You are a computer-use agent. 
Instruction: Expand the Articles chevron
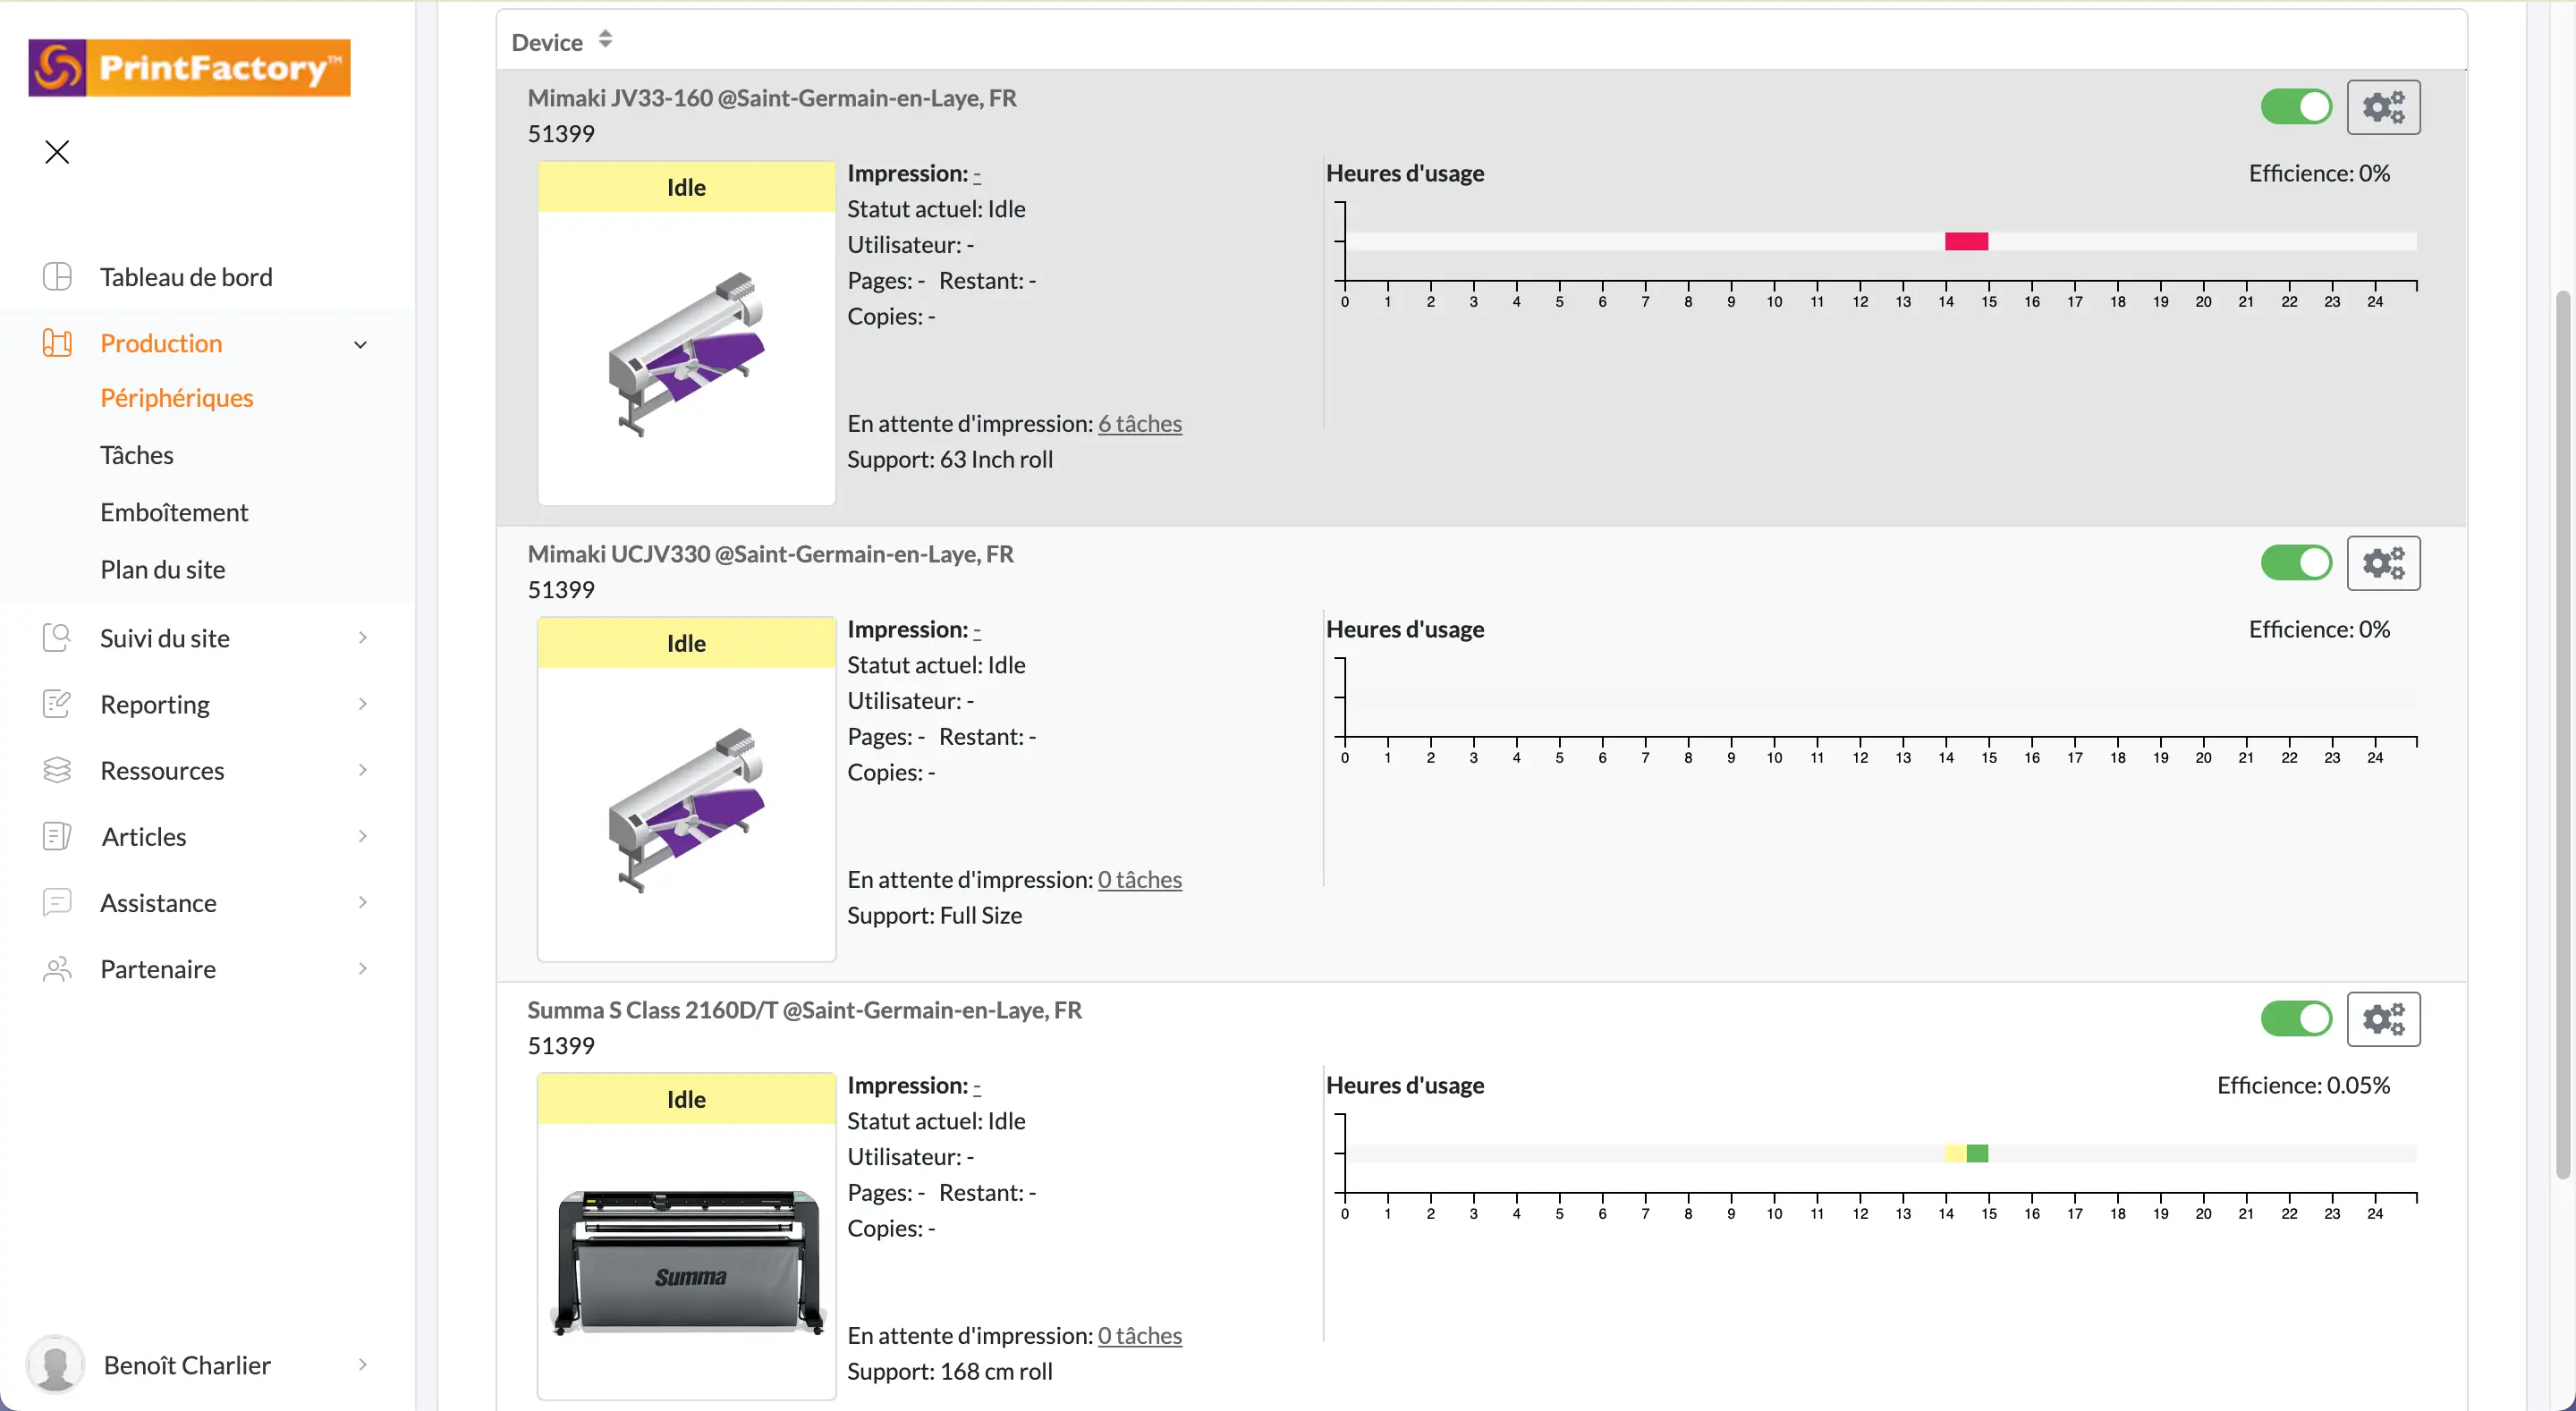click(x=363, y=836)
